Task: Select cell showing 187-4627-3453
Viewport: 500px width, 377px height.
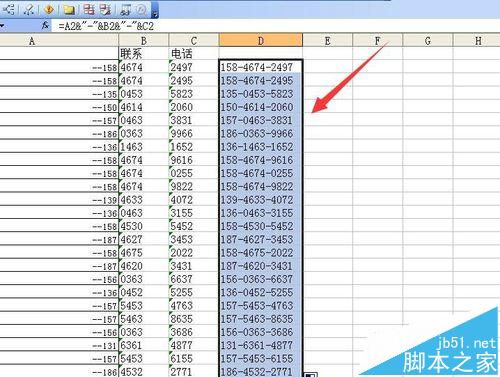Action: click(261, 239)
